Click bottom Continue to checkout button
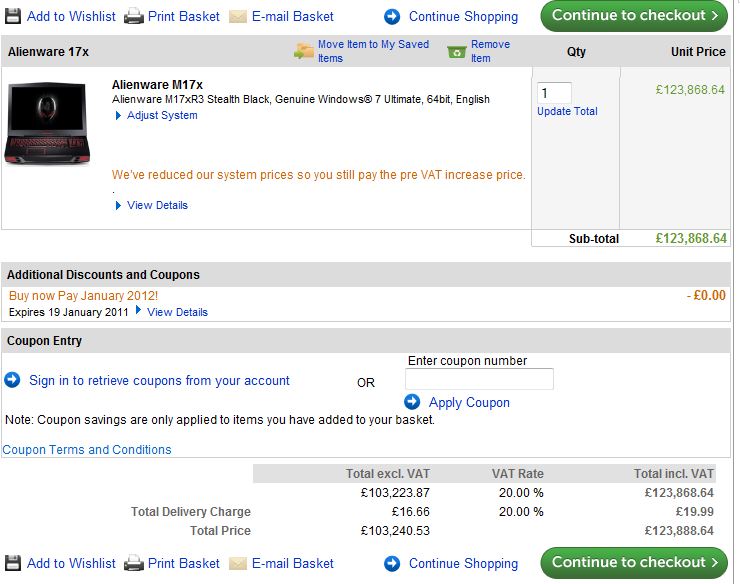The image size is (740, 584). point(634,563)
